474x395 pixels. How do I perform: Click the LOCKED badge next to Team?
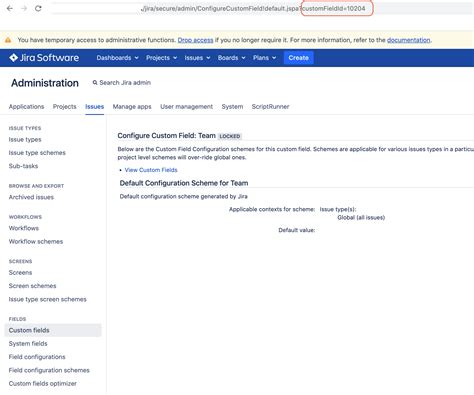pos(229,136)
